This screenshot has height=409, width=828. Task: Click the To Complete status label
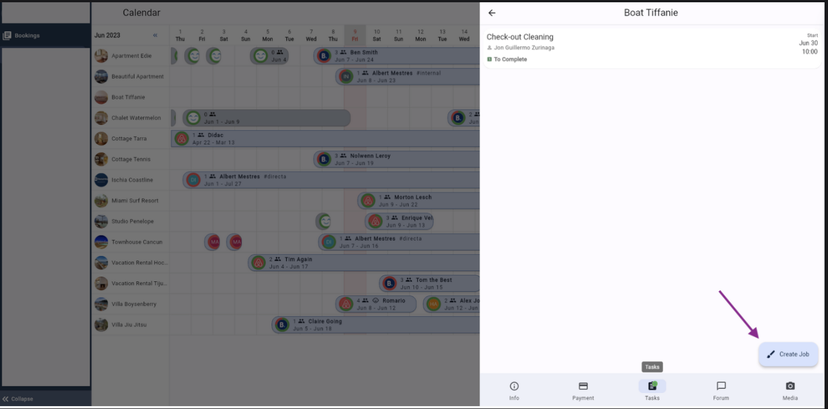507,60
